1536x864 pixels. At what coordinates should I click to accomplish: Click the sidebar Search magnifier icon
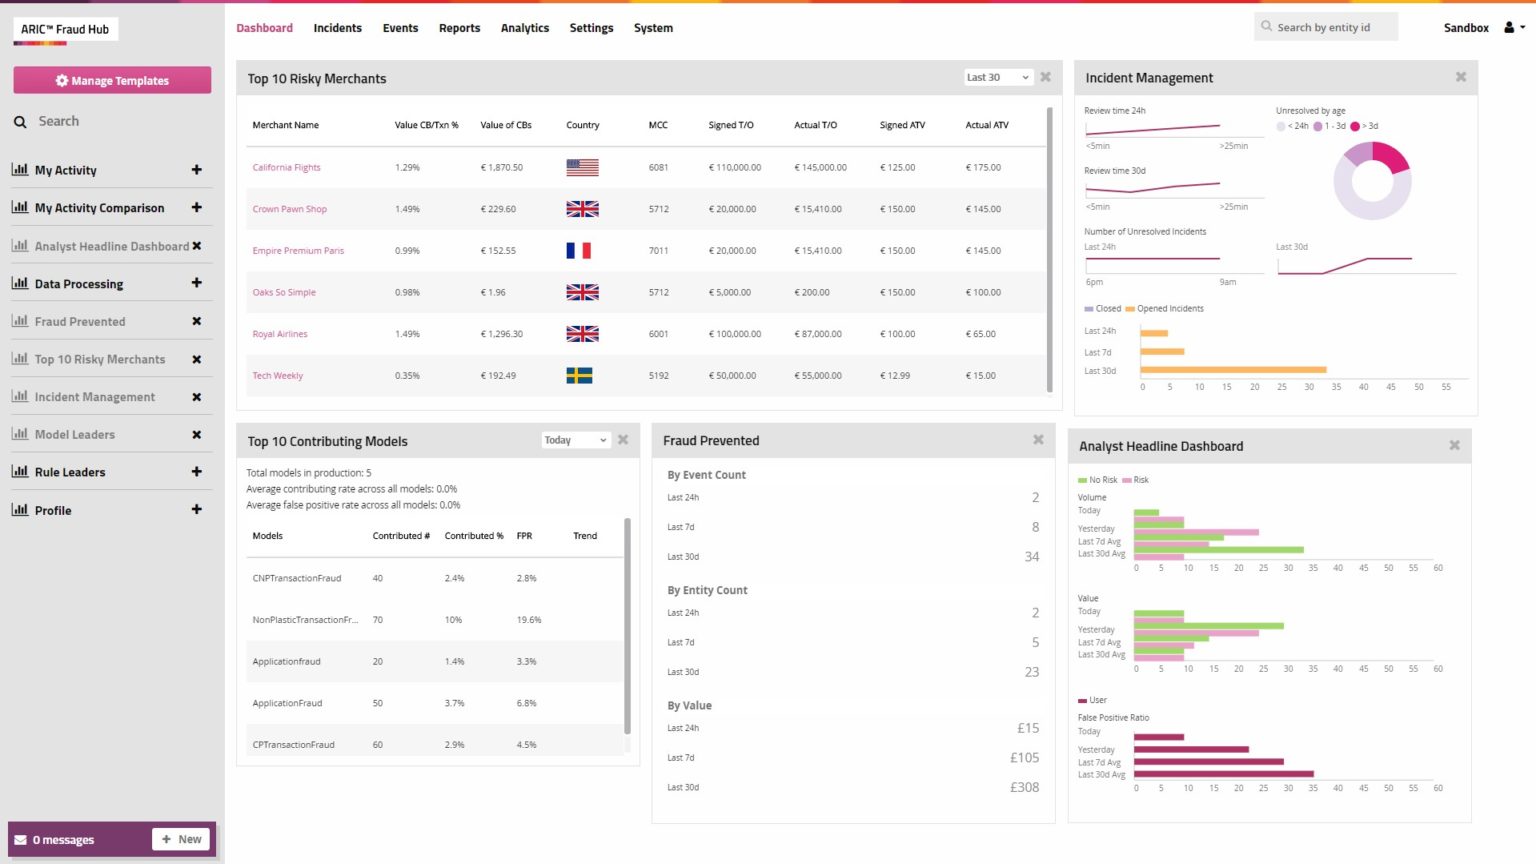point(20,121)
